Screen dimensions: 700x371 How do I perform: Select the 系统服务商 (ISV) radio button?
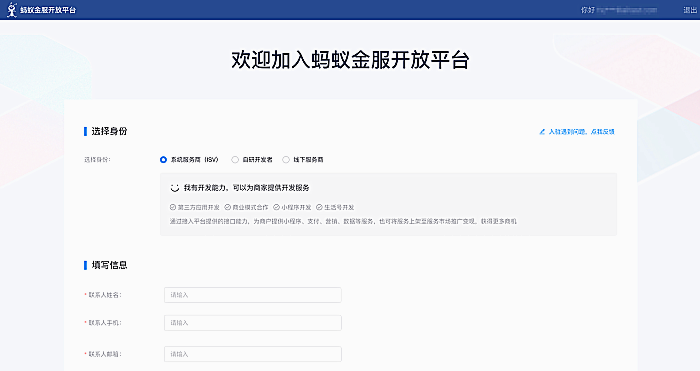[163, 160]
